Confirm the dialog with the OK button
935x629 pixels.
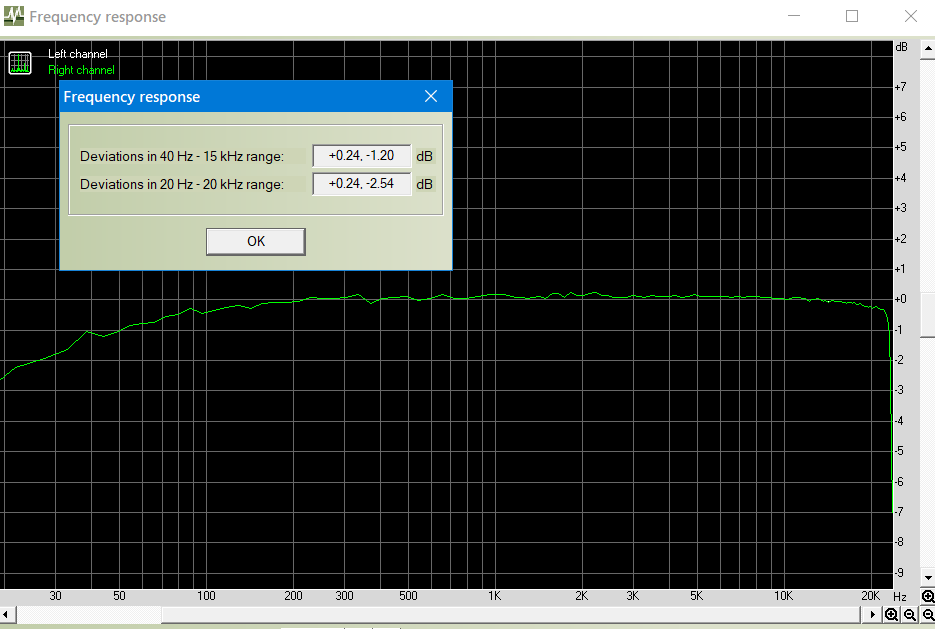tap(256, 241)
